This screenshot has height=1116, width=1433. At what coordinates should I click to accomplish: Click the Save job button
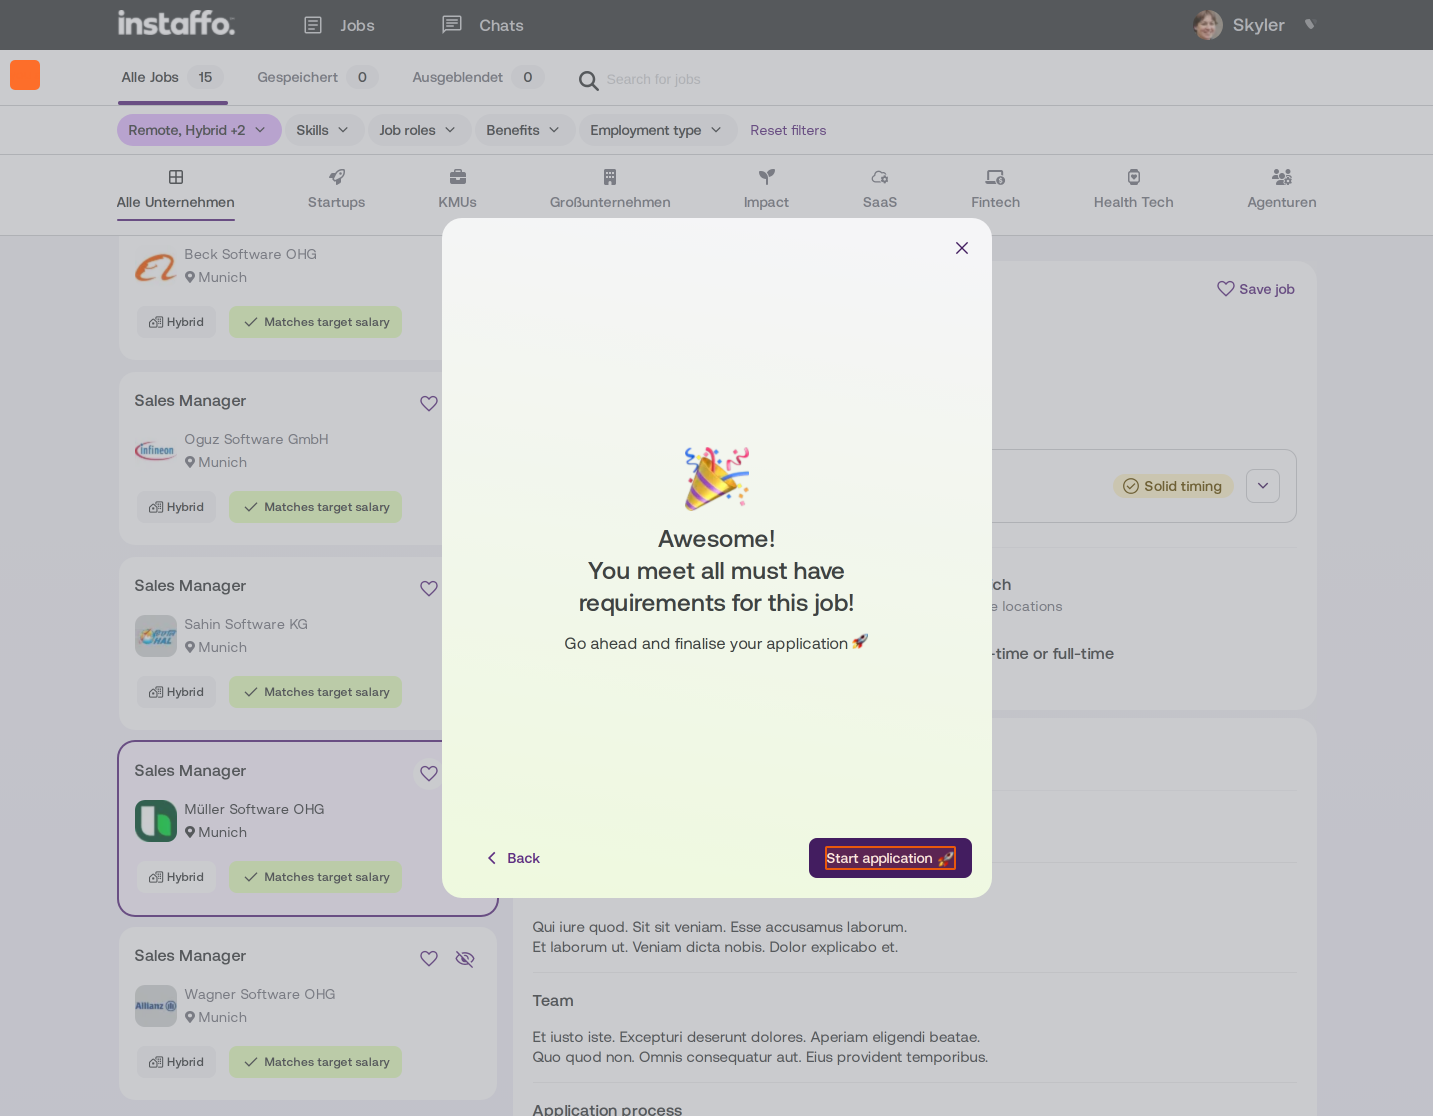coord(1256,289)
